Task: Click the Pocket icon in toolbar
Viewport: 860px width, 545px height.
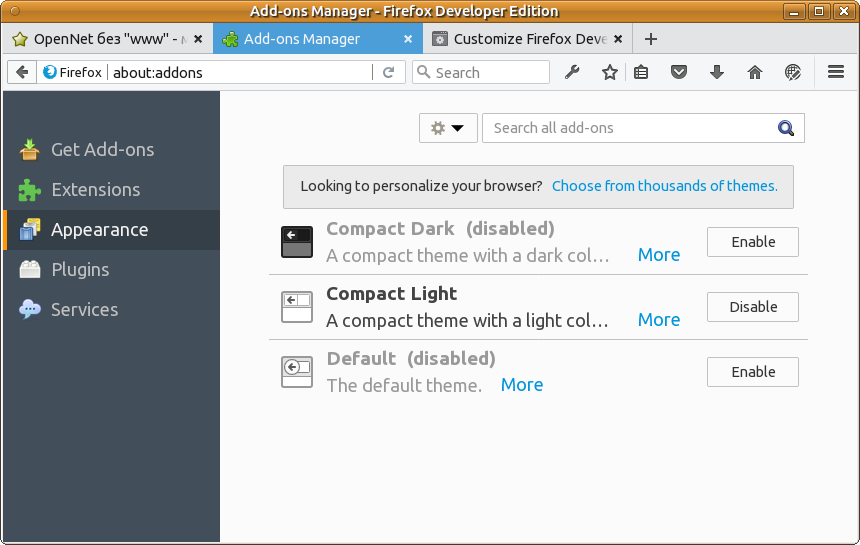Action: pyautogui.click(x=679, y=72)
